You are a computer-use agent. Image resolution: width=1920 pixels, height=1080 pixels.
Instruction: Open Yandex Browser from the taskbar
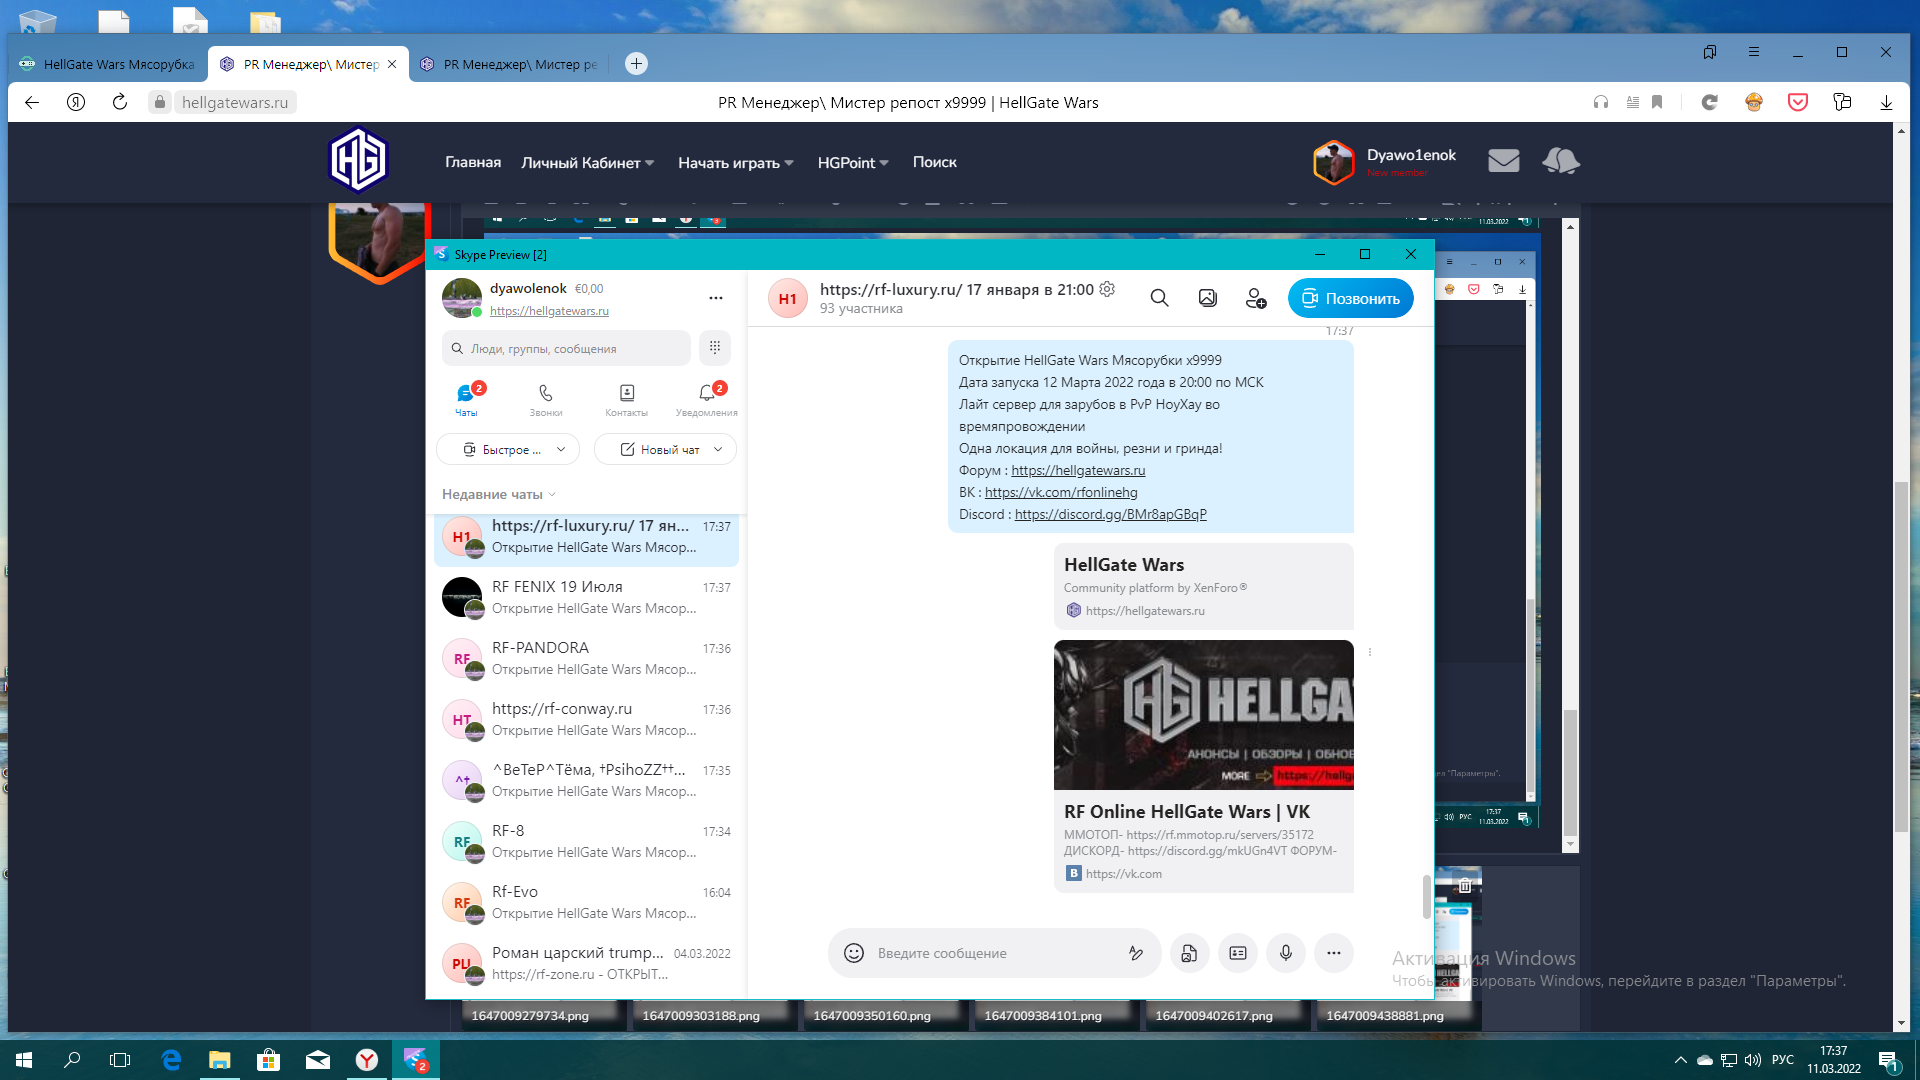tap(367, 1060)
